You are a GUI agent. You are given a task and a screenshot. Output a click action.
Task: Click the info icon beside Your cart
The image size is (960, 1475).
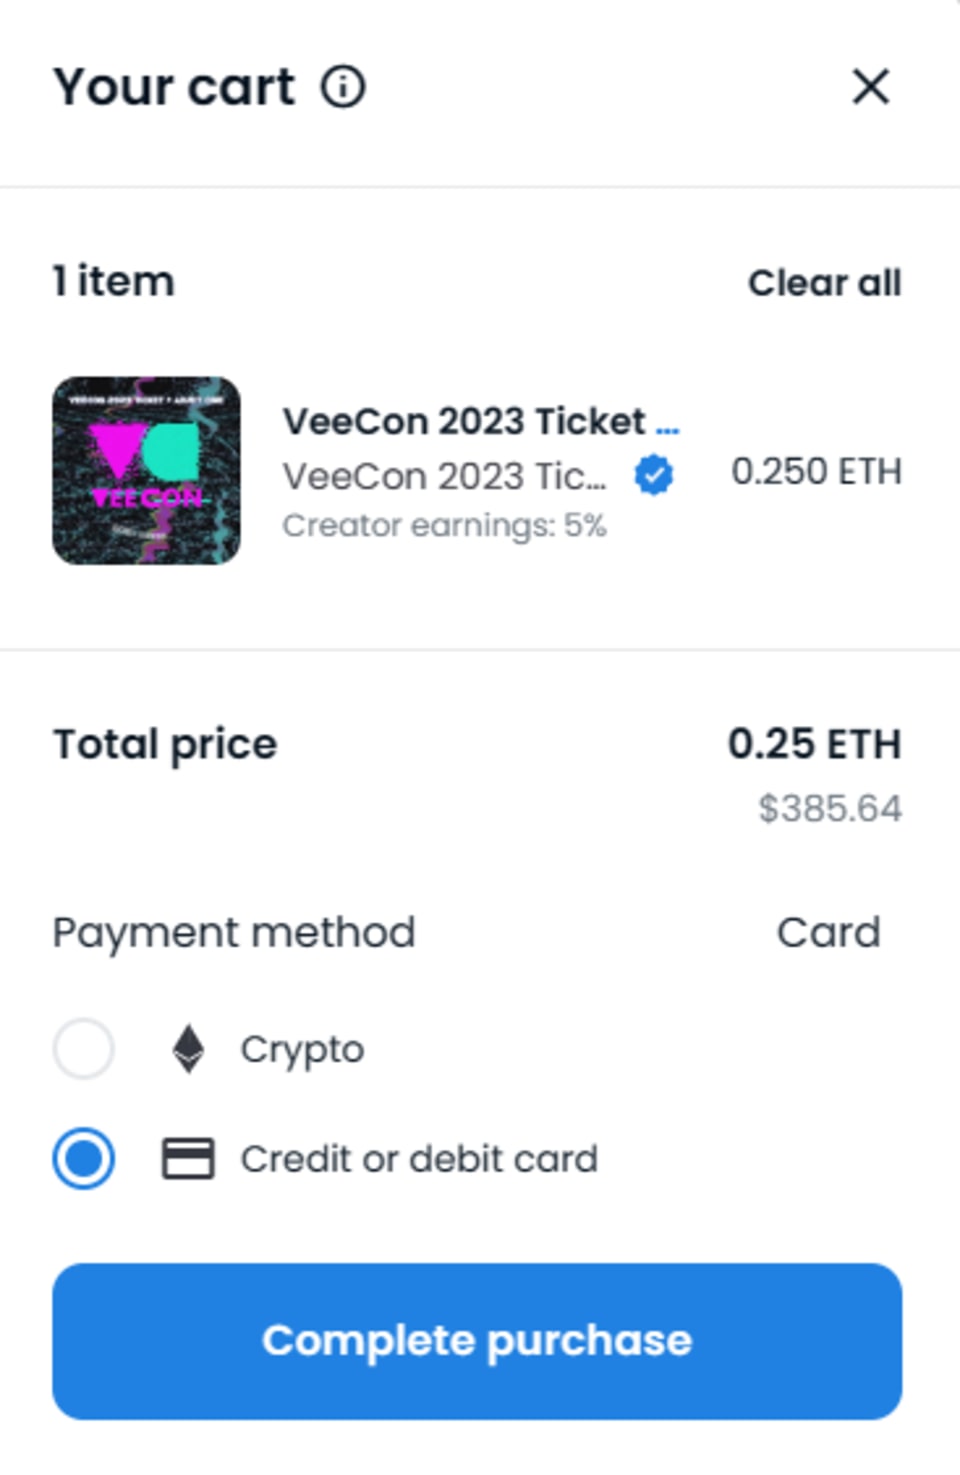coord(343,87)
